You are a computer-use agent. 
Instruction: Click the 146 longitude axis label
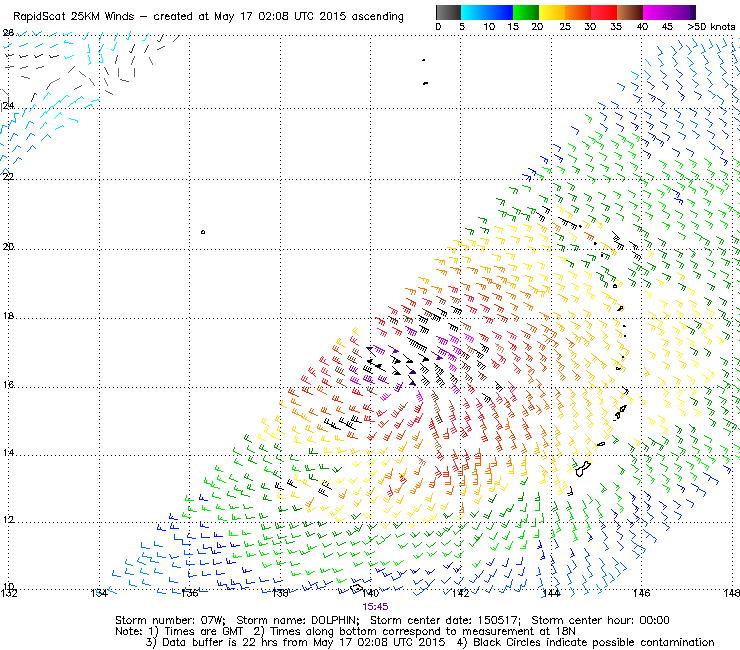point(641,593)
